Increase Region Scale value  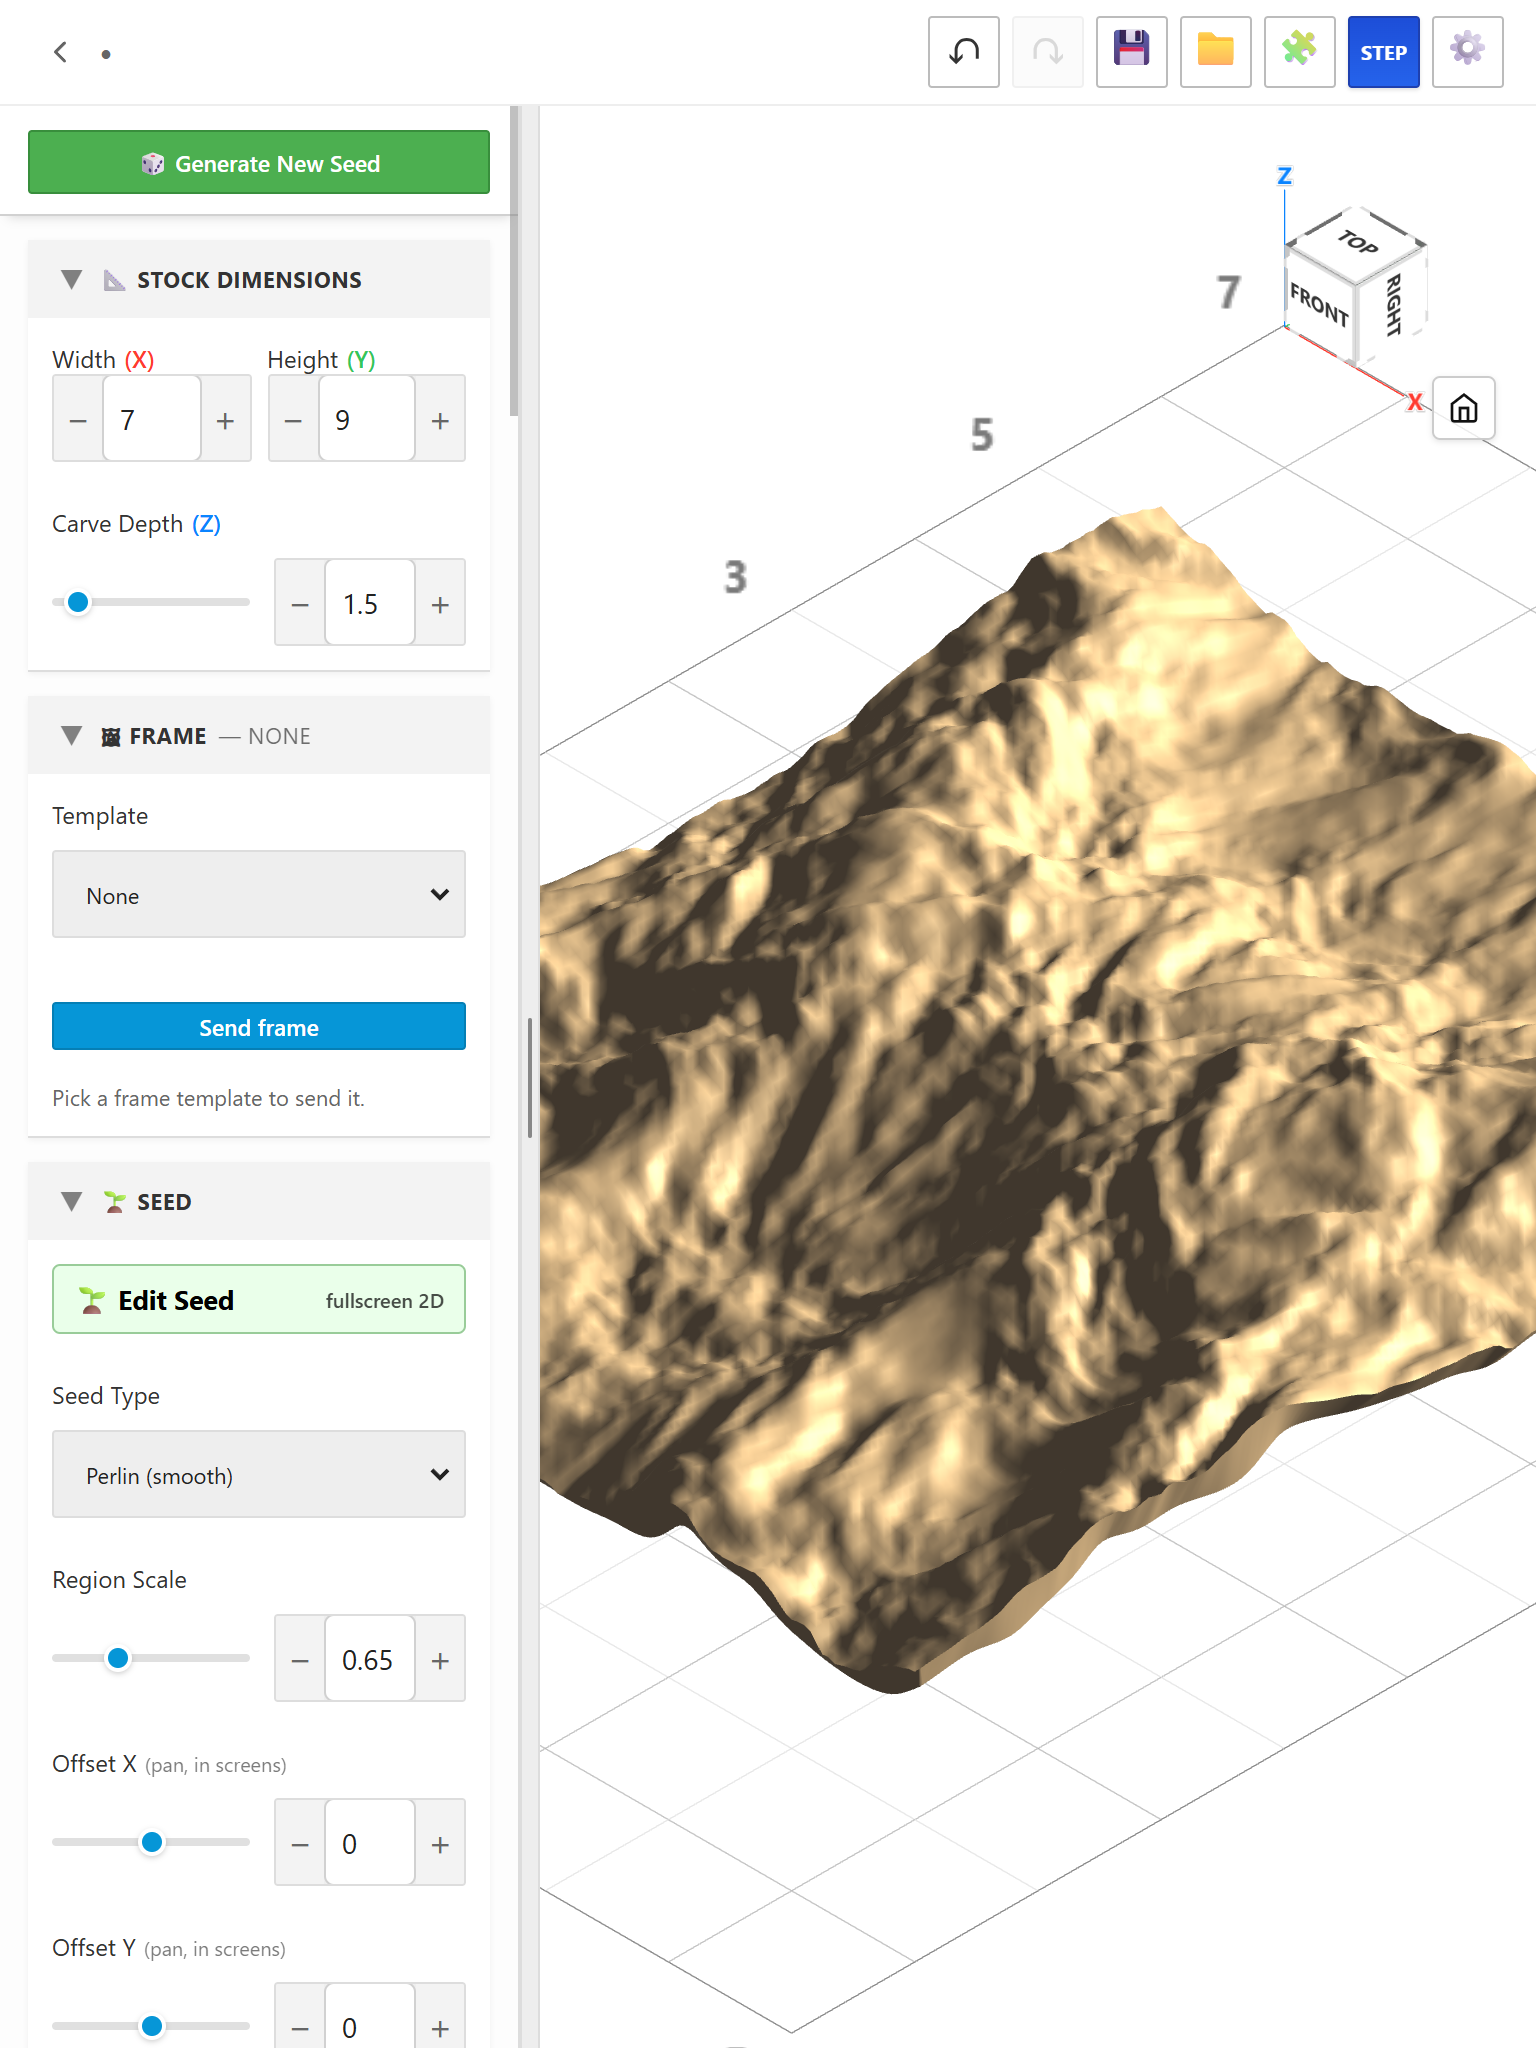[x=440, y=1659]
